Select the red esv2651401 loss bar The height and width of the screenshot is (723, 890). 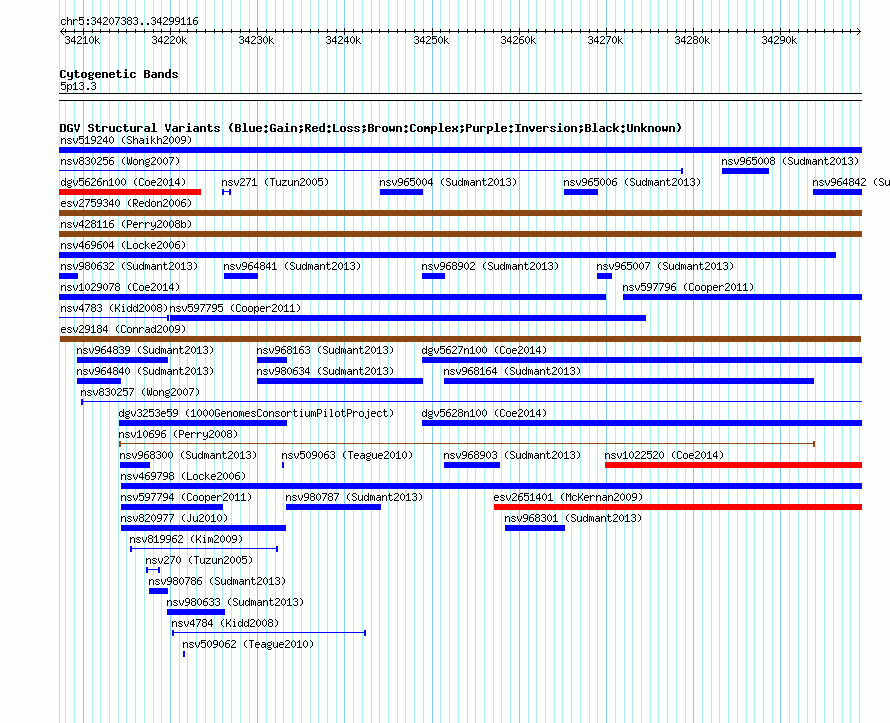click(x=678, y=507)
